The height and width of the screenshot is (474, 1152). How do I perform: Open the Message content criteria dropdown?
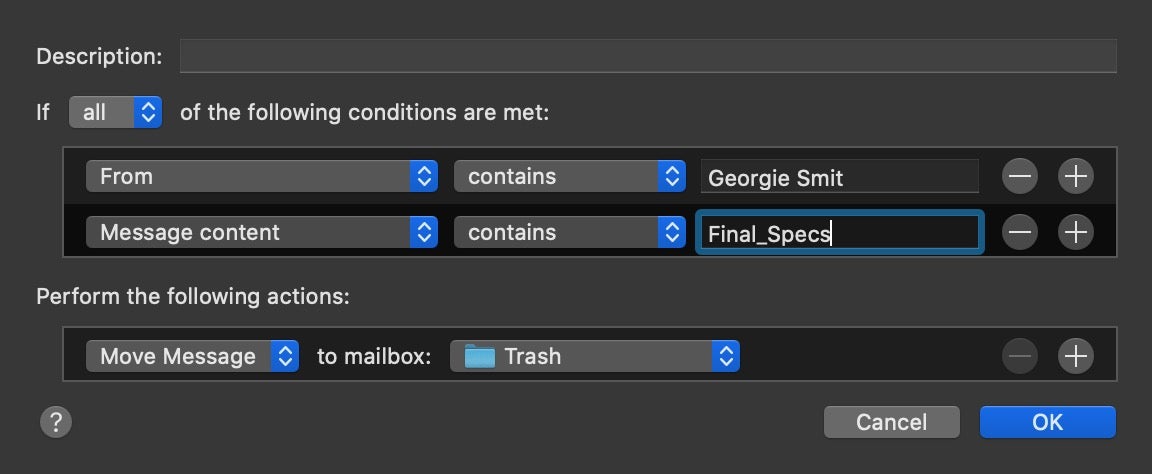(x=262, y=233)
